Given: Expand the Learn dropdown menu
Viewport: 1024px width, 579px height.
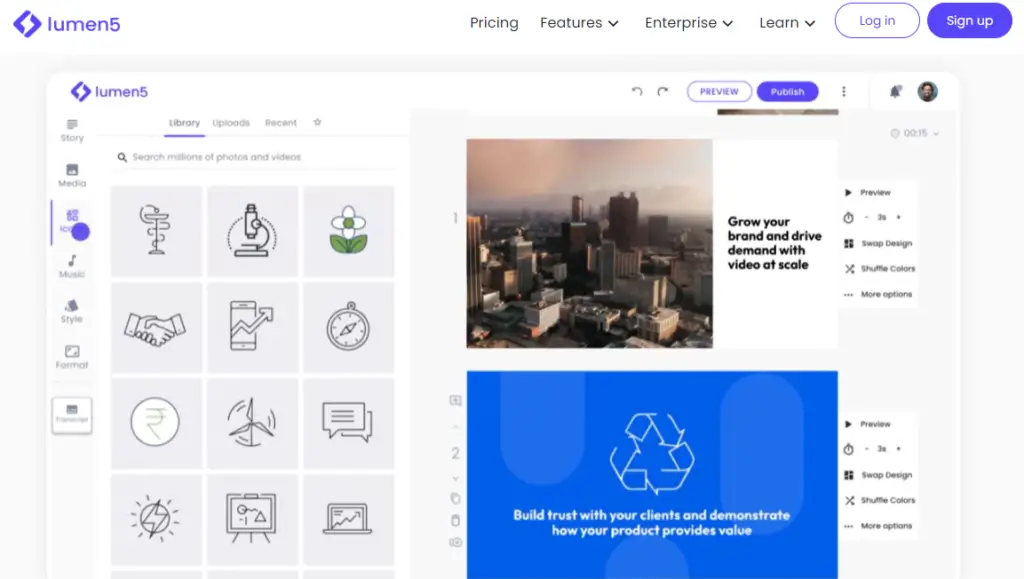Looking at the screenshot, I should tap(788, 23).
